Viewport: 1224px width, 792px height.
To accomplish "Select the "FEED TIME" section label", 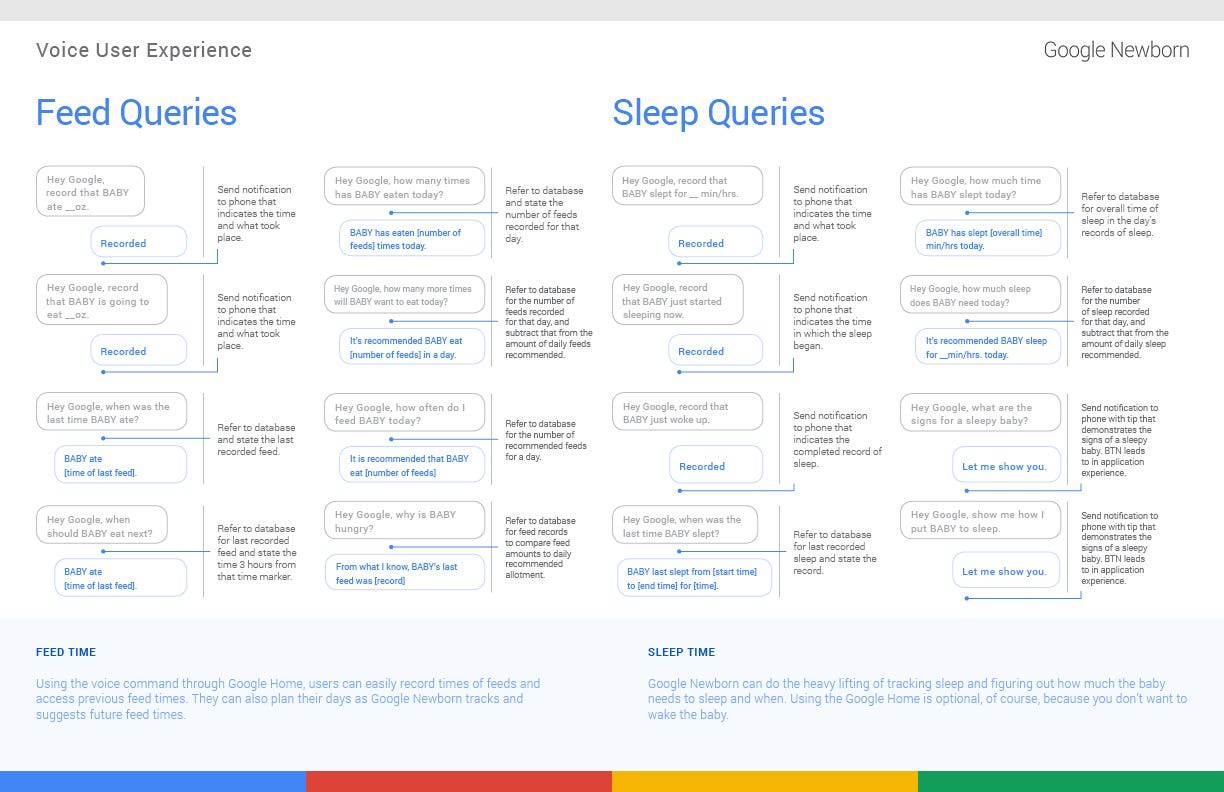I will 66,652.
